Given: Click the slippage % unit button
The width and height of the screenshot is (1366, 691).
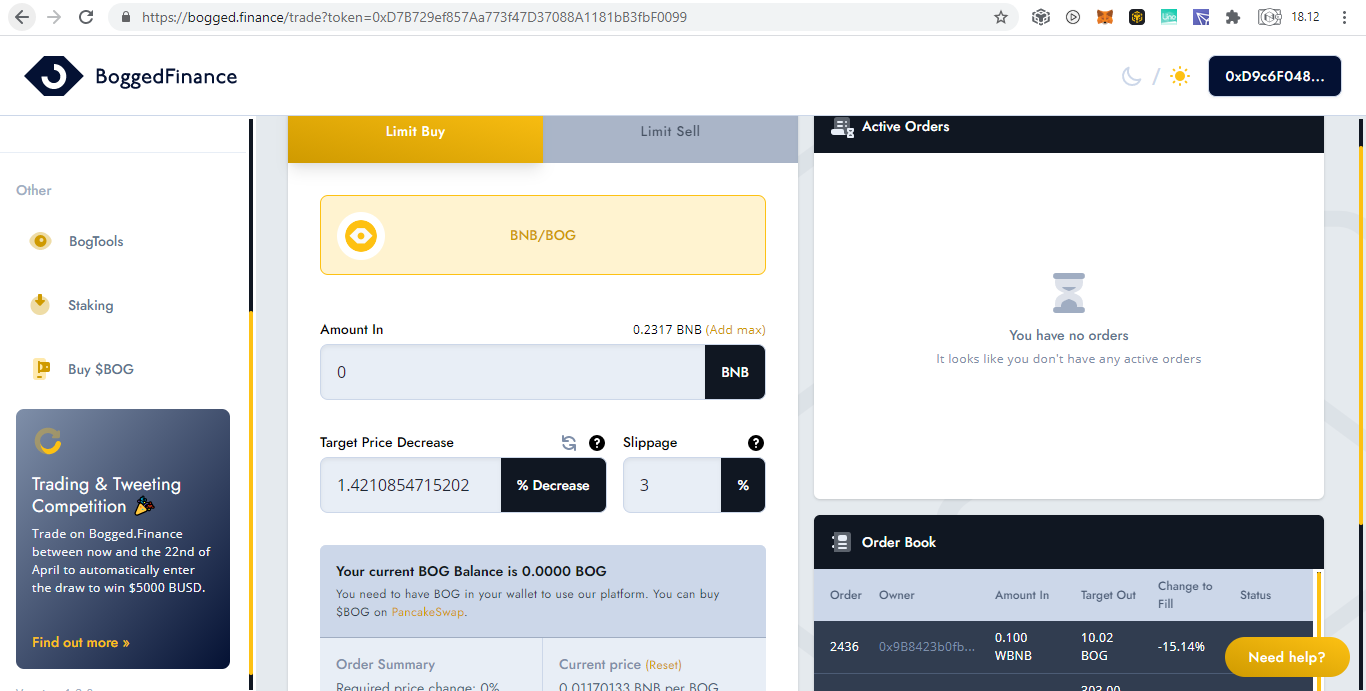Looking at the screenshot, I should (743, 485).
